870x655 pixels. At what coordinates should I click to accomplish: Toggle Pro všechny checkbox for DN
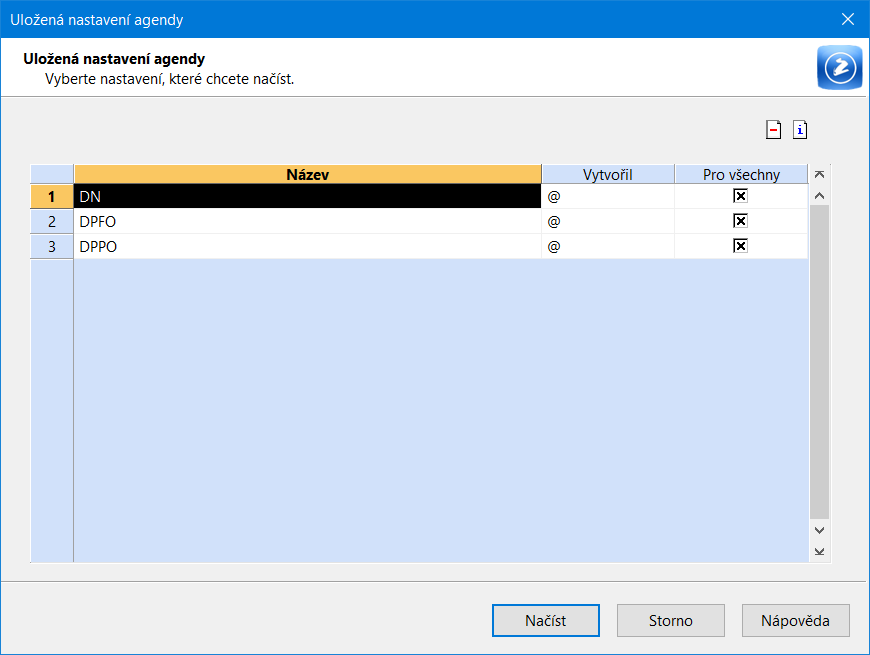click(740, 196)
